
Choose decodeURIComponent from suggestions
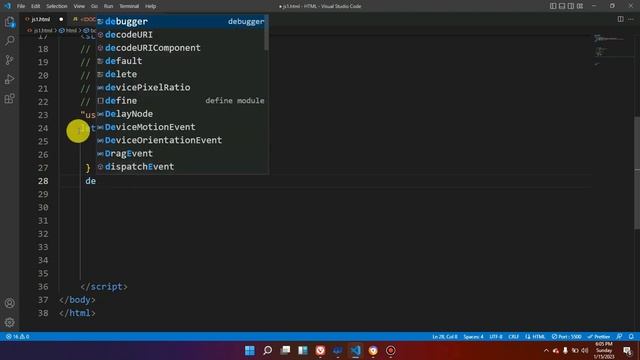point(181,48)
